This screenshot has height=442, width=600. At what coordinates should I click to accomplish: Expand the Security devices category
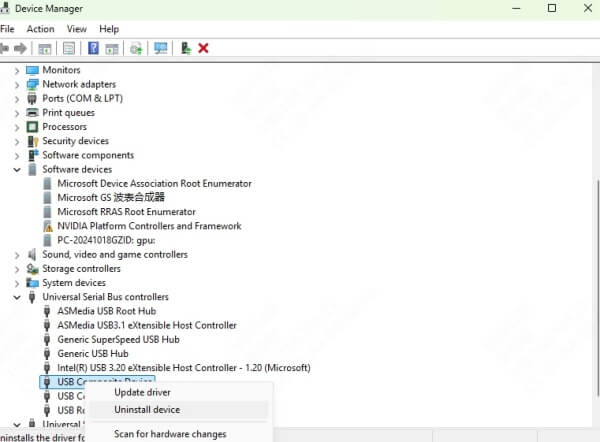click(x=17, y=141)
